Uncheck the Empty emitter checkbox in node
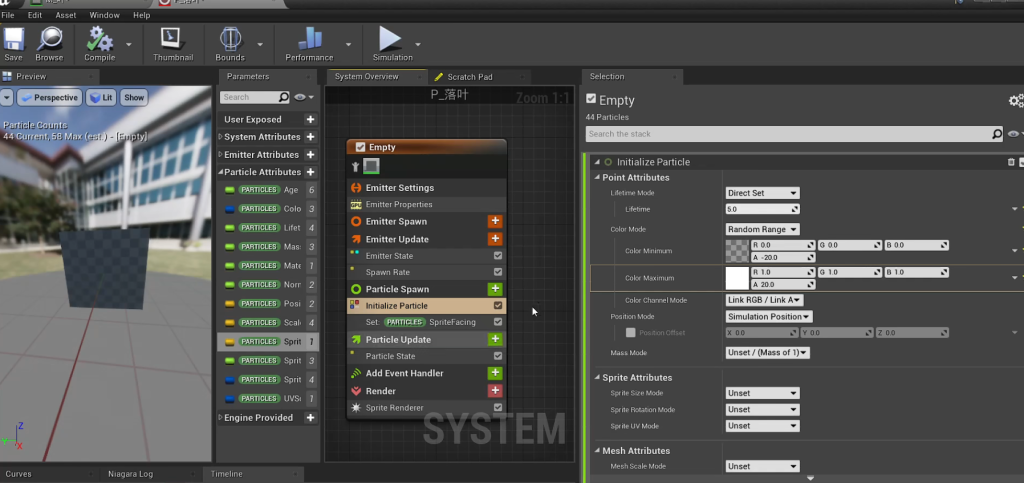Viewport: 1024px width, 483px height. pos(360,147)
